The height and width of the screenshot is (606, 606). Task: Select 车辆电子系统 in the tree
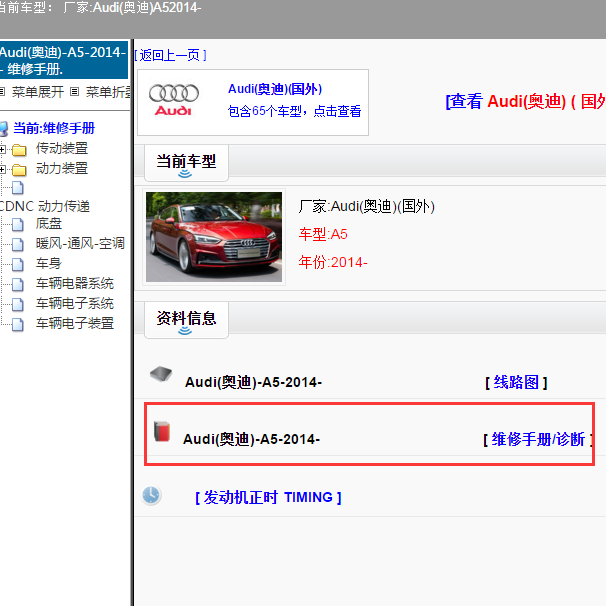tap(75, 303)
